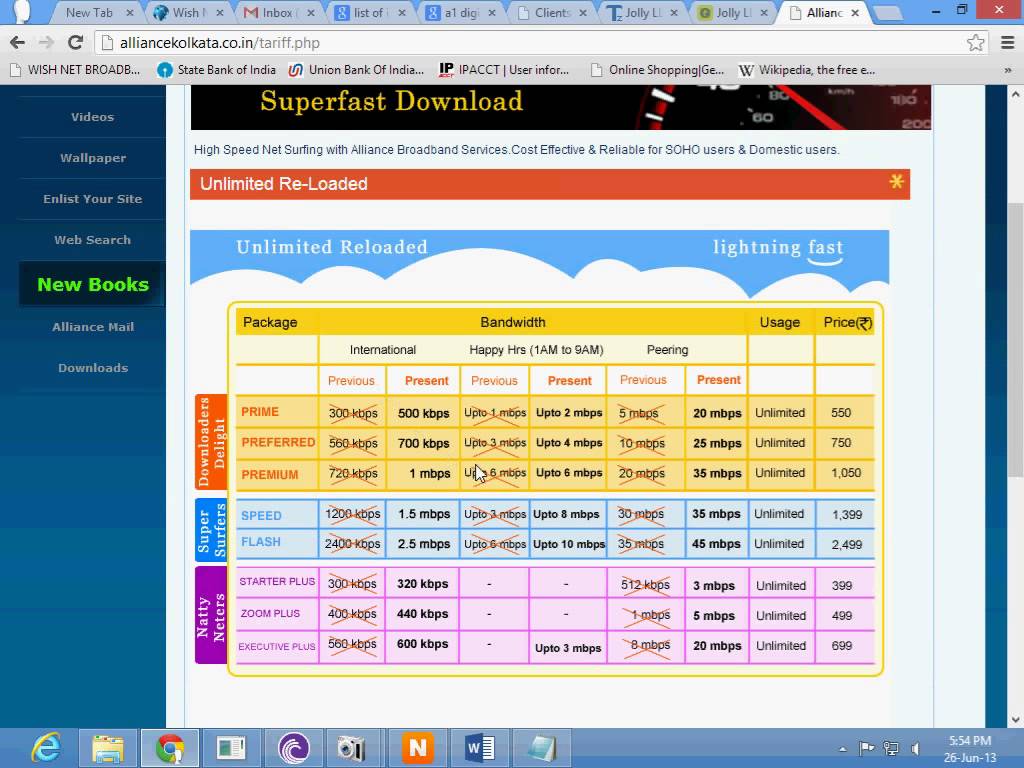
Task: Open the BitTorrent taskbar icon
Action: pos(293,748)
